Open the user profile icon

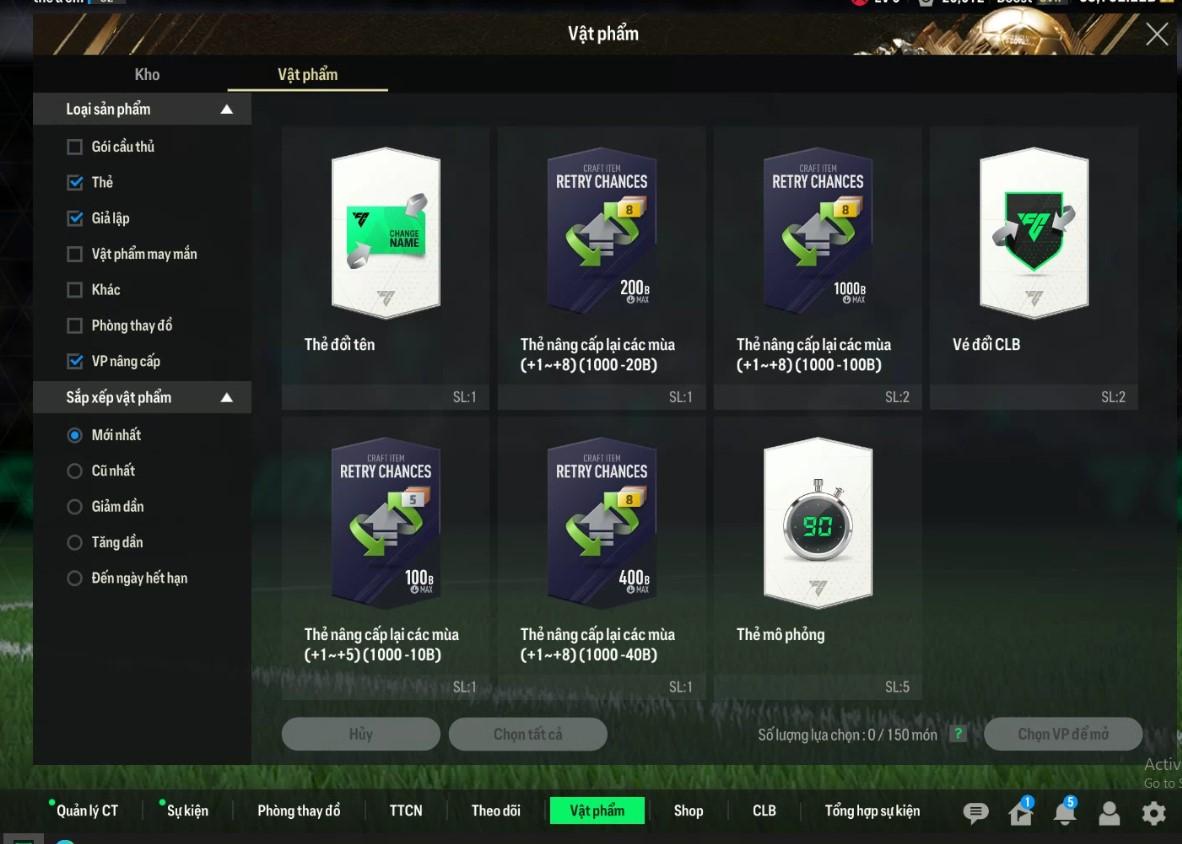(x=1109, y=812)
